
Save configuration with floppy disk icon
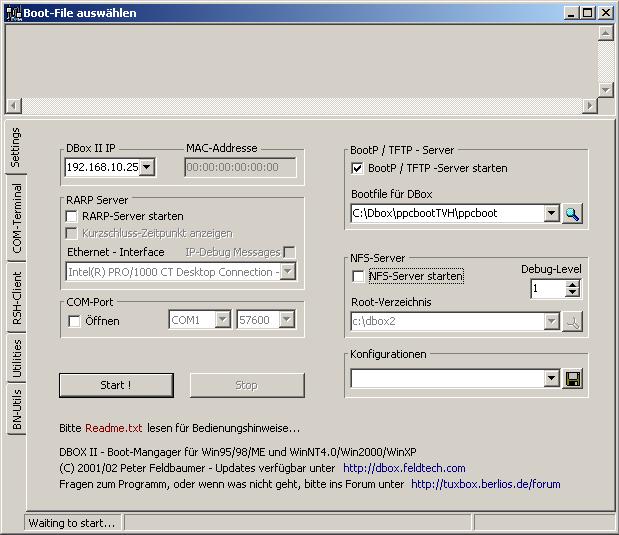[x=572, y=379]
